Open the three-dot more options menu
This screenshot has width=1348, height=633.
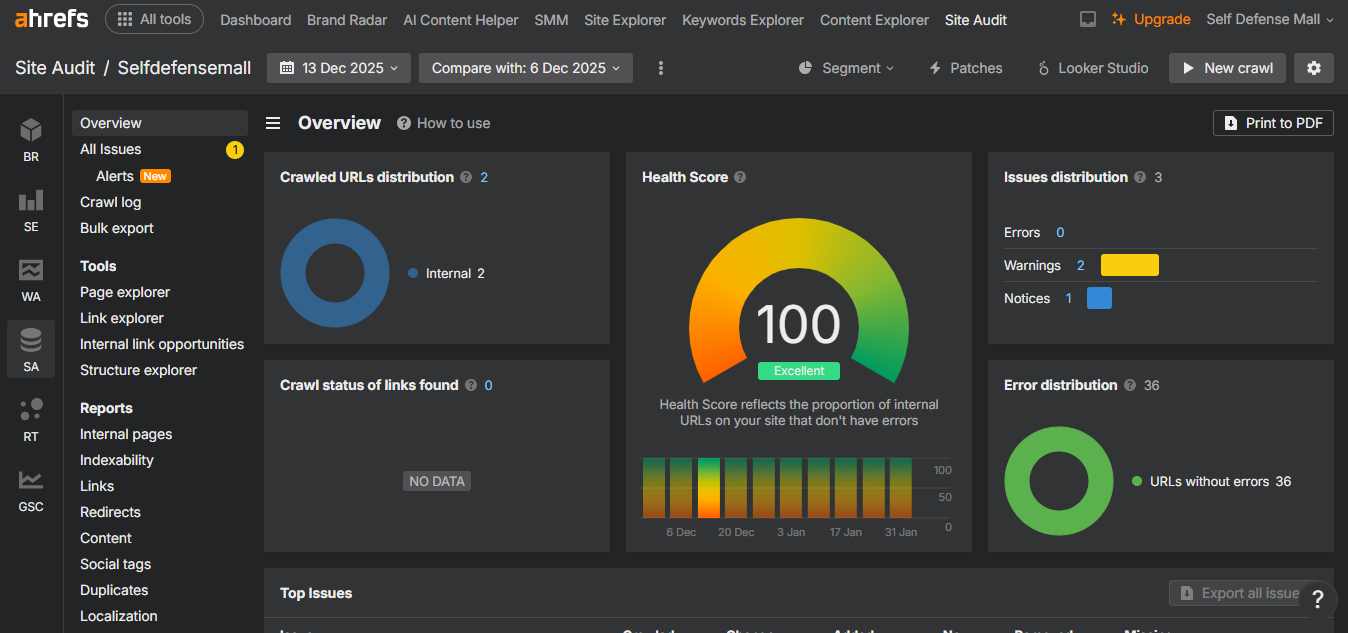[661, 68]
